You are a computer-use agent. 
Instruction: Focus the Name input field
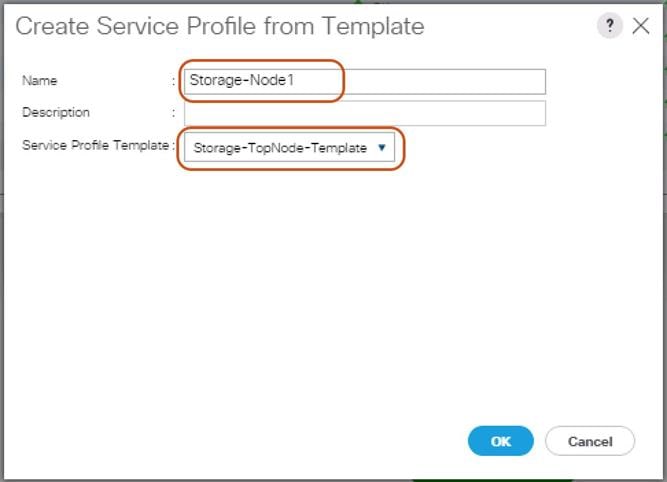(x=365, y=81)
